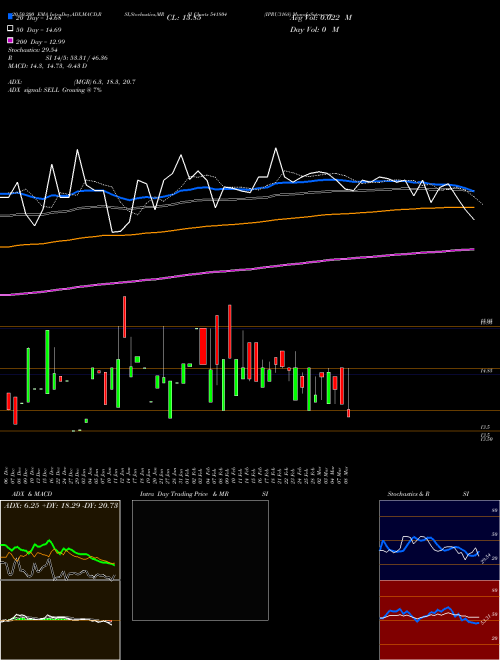This screenshot has height=660, width=500.
Task: Click the 'CL: 13.55' closing price label
Action: coord(184,18)
